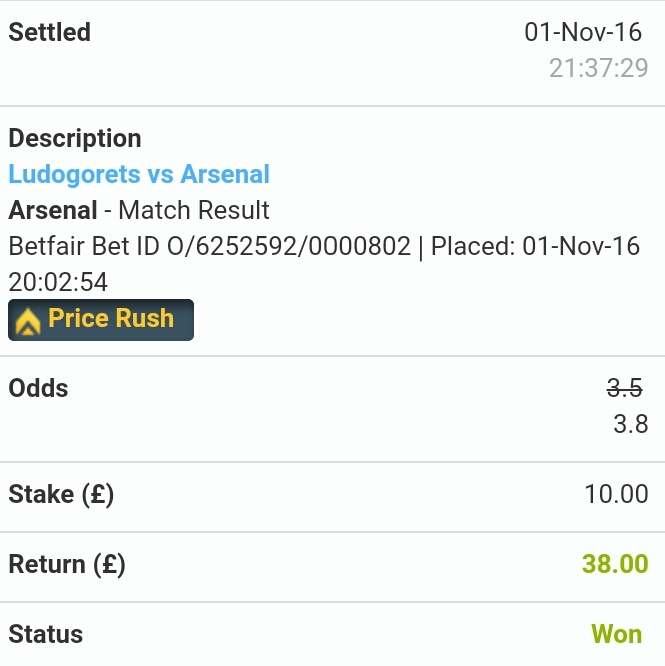Click the Odds label

[39, 388]
